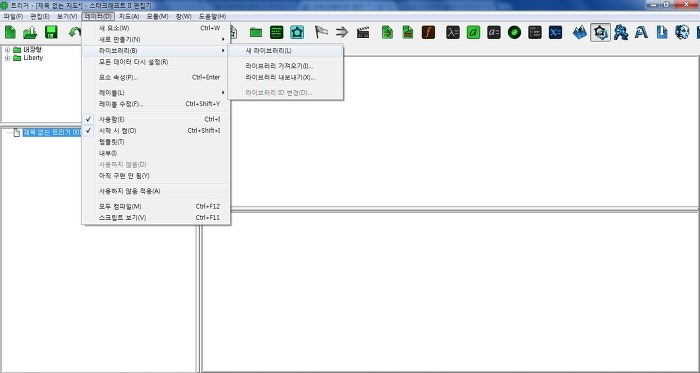The width and height of the screenshot is (700, 373).
Task: Click the brown italic f function icon
Action: click(x=429, y=32)
